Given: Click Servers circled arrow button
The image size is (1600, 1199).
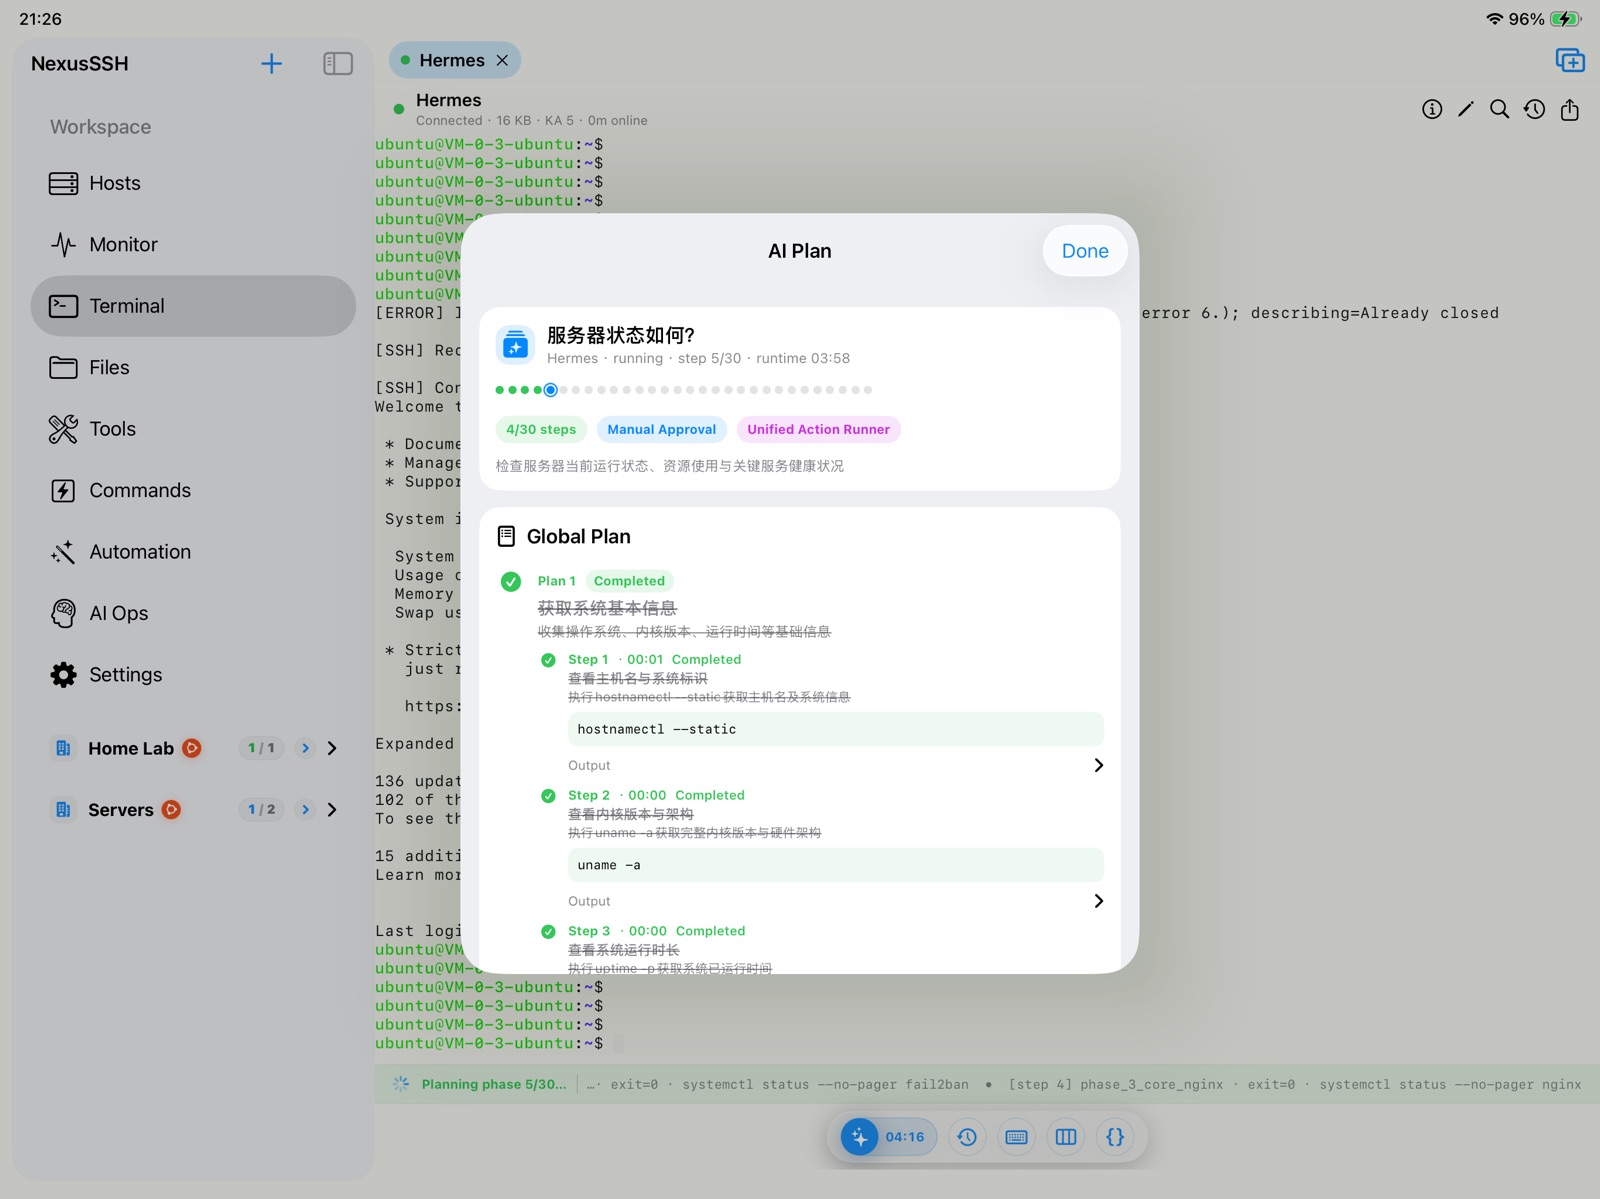Looking at the screenshot, I should click(305, 810).
